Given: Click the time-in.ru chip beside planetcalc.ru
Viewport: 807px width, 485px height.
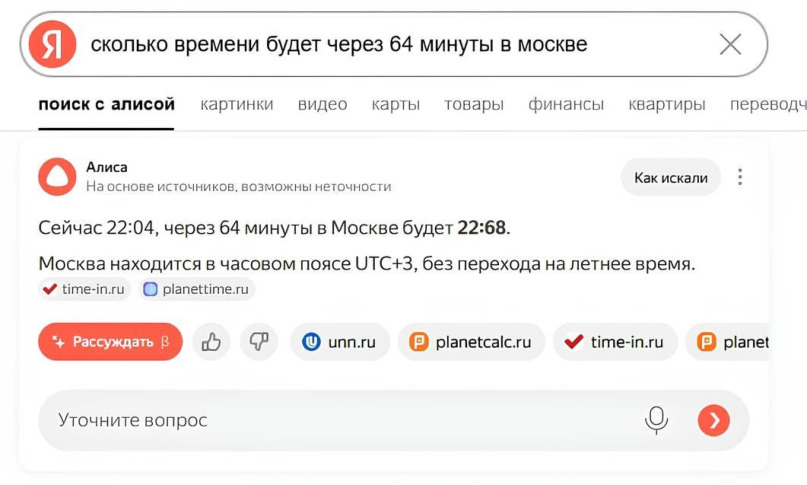Looking at the screenshot, I should pyautogui.click(x=614, y=342).
